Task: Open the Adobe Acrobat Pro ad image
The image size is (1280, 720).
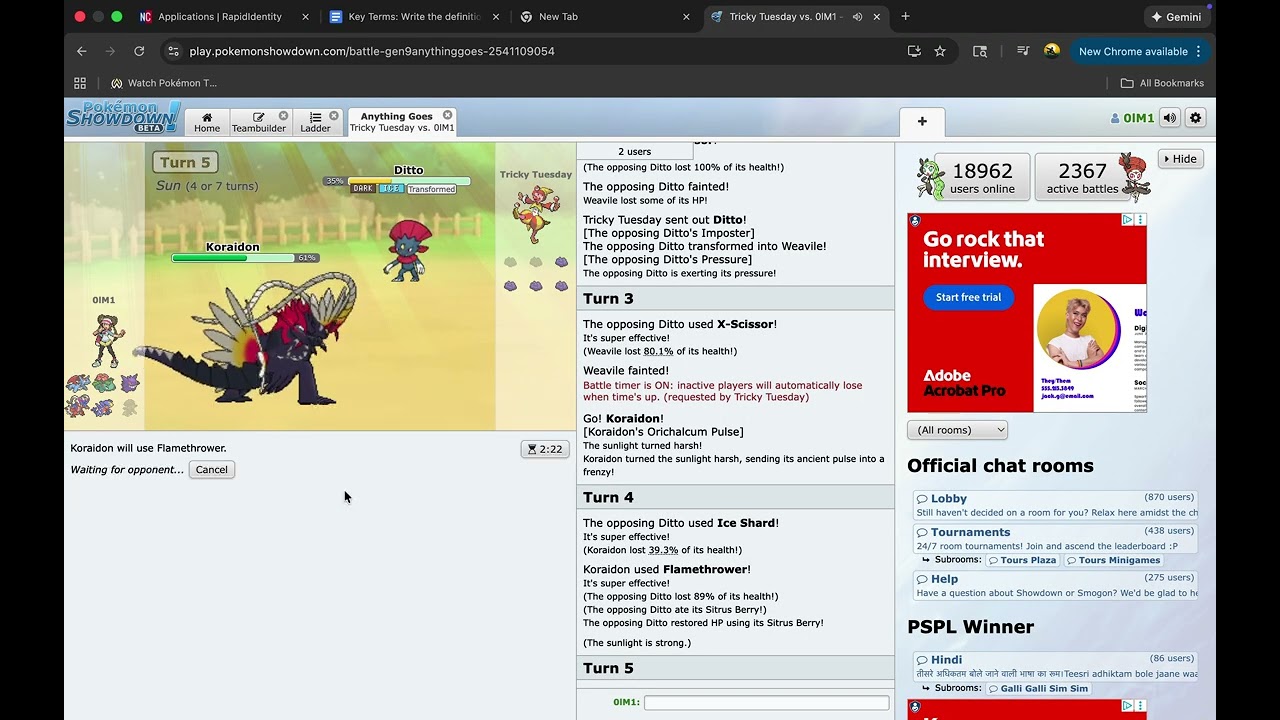Action: 1027,313
